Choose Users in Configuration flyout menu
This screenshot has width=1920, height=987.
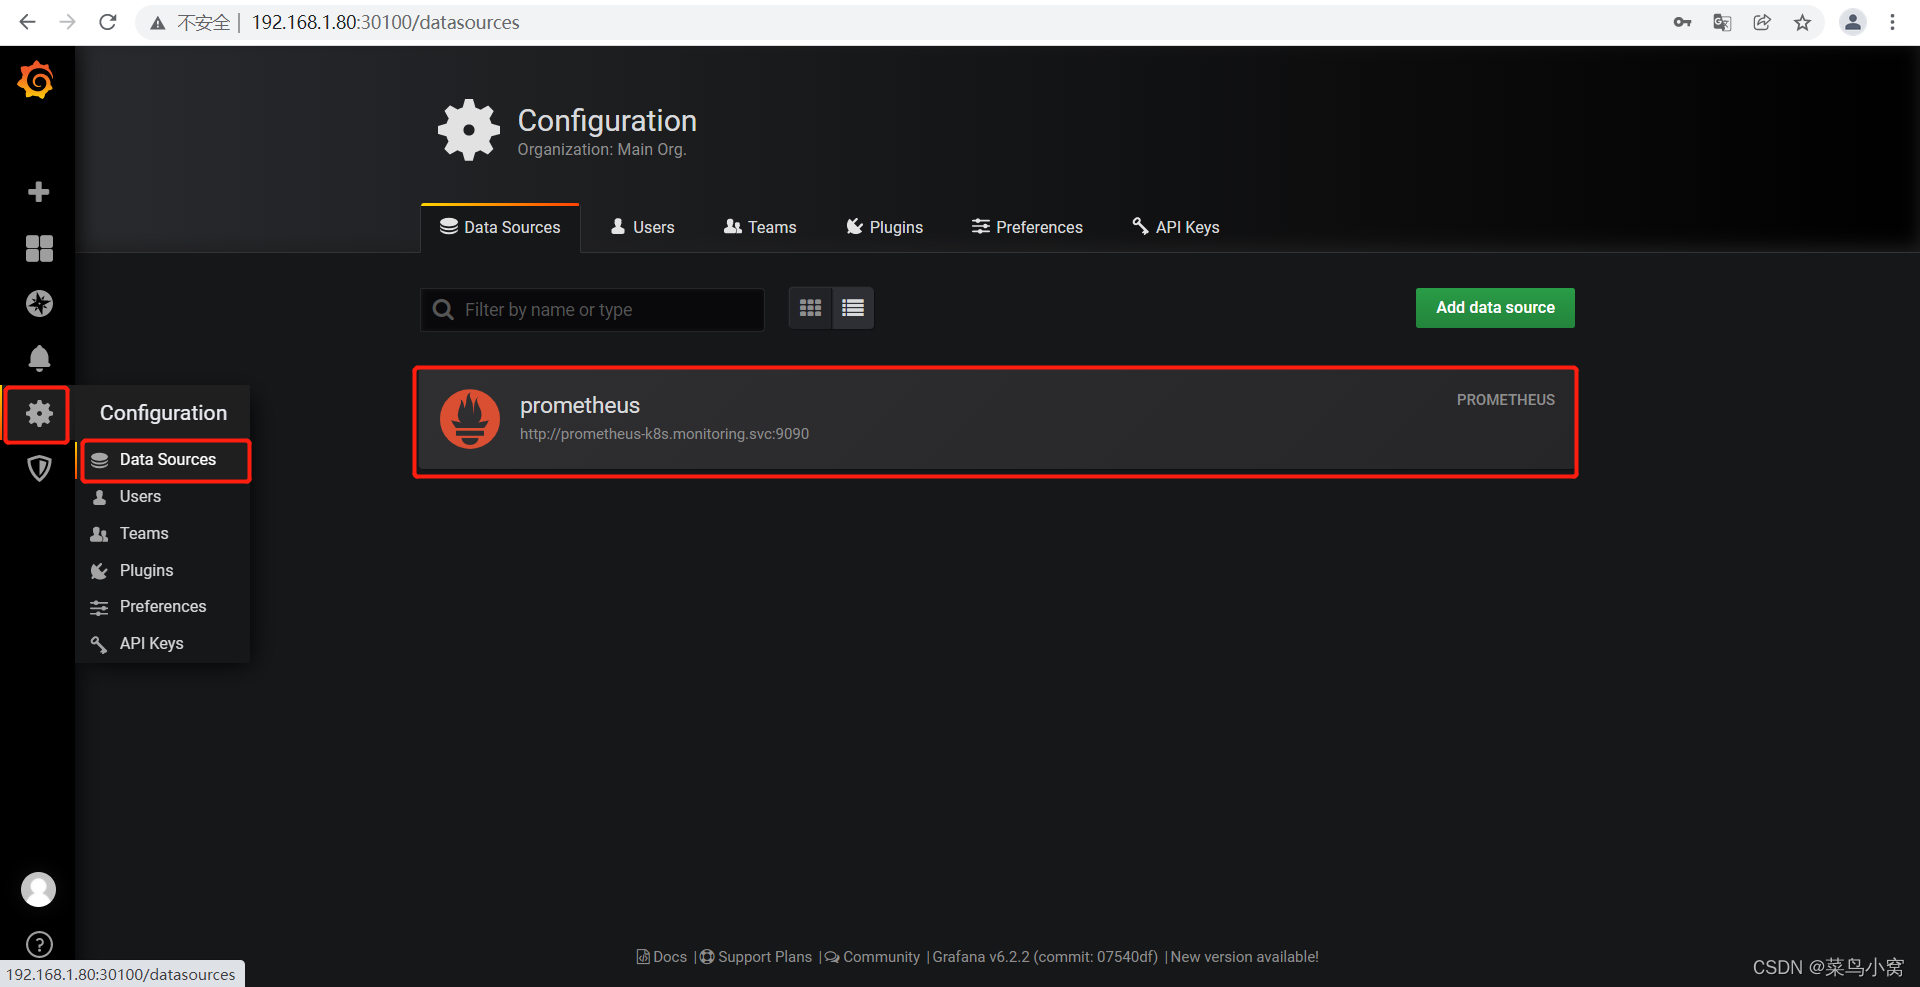point(163,497)
